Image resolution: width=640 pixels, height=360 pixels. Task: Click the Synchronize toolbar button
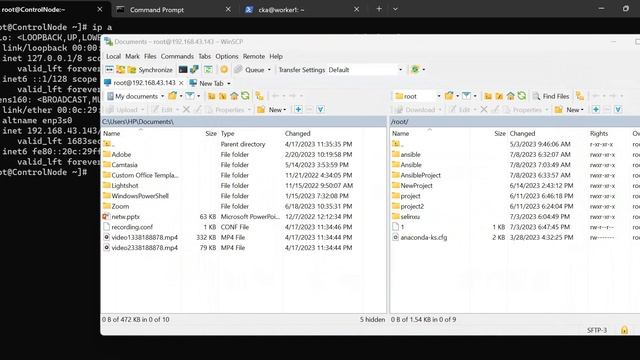(x=150, y=70)
